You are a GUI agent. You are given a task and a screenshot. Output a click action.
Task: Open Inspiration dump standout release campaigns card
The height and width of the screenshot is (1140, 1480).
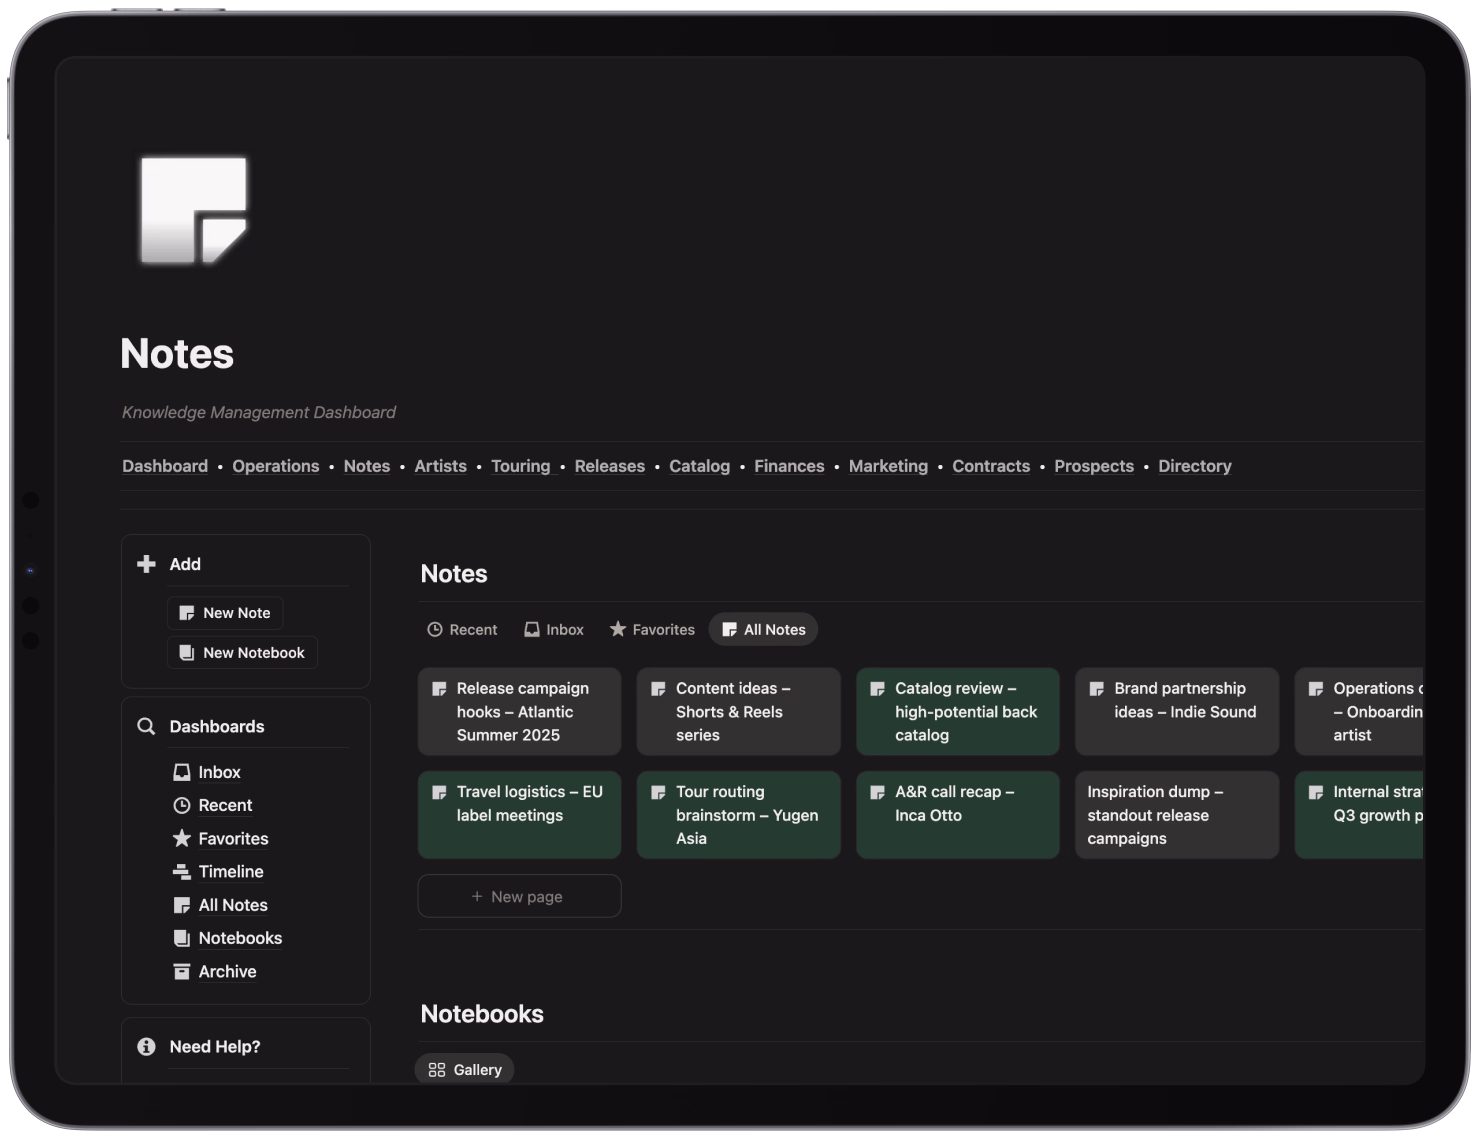[1177, 814]
